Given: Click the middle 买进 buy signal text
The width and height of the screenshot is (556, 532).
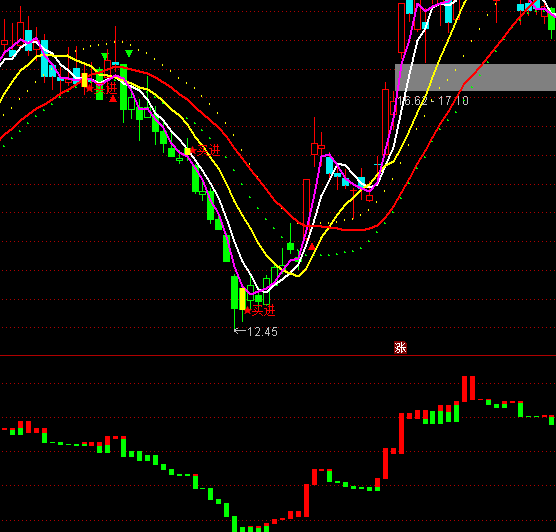Looking at the screenshot, I should click(208, 151).
